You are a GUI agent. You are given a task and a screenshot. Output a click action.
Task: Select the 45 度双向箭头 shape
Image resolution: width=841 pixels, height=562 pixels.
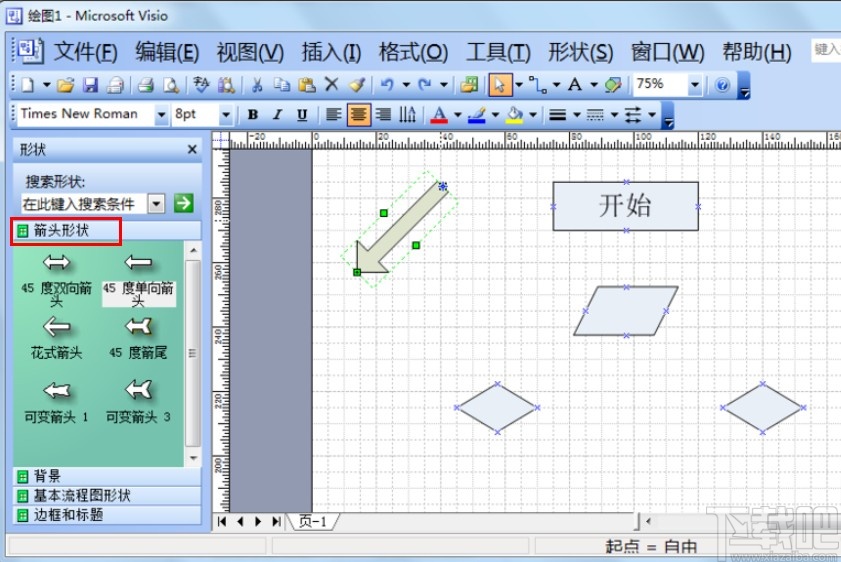[57, 280]
